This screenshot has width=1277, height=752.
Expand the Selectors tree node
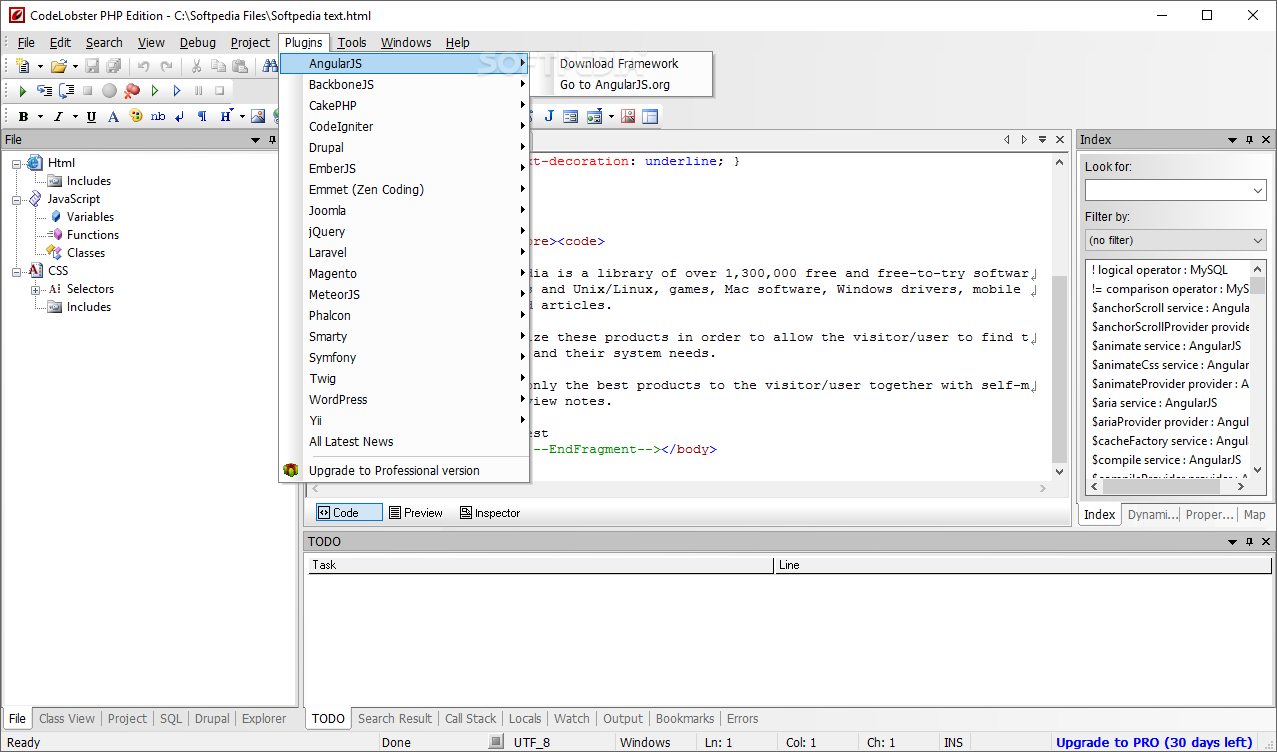click(x=36, y=289)
